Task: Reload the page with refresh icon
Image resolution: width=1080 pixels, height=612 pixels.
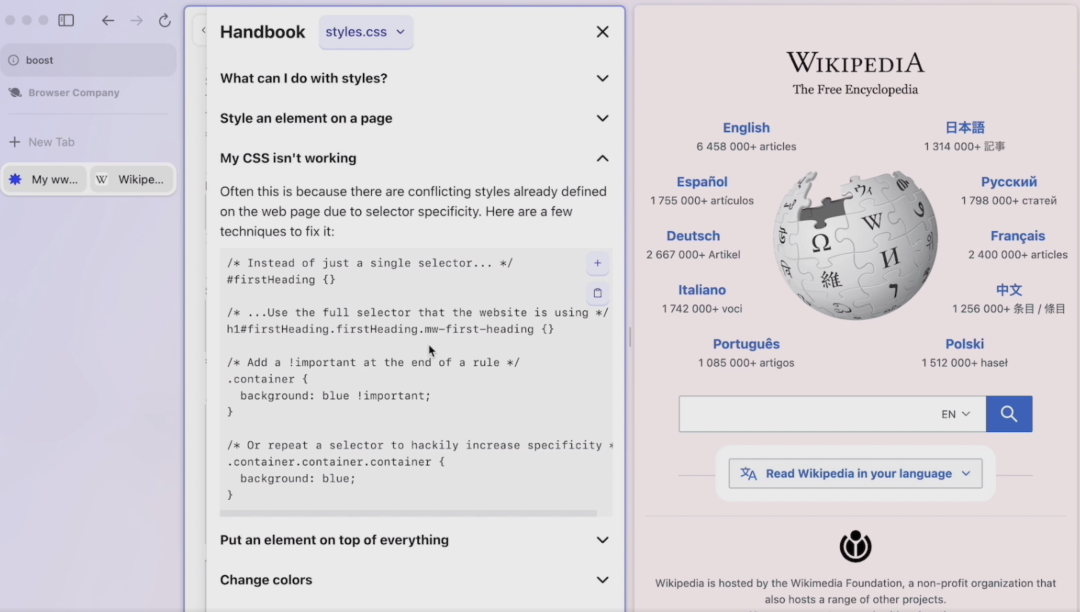Action: click(165, 20)
